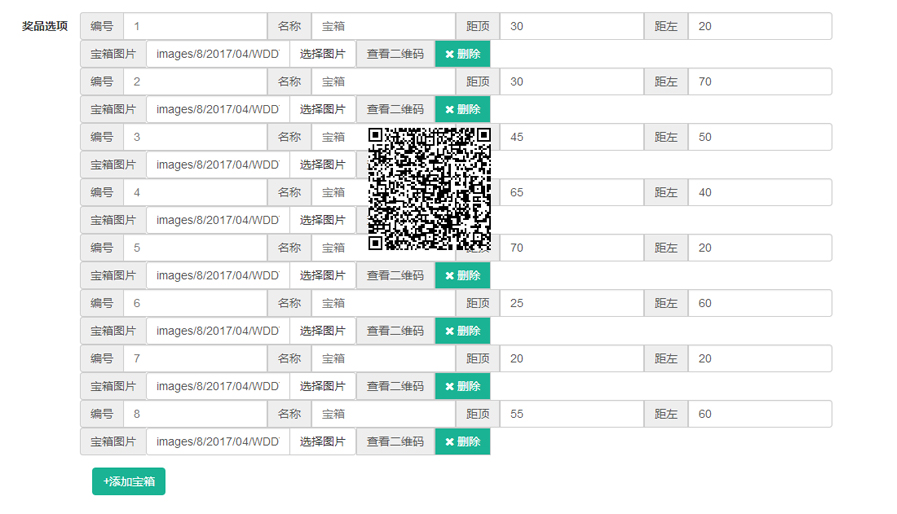
Task: Edit 距顶 value 20 of box 7
Action: (571, 358)
